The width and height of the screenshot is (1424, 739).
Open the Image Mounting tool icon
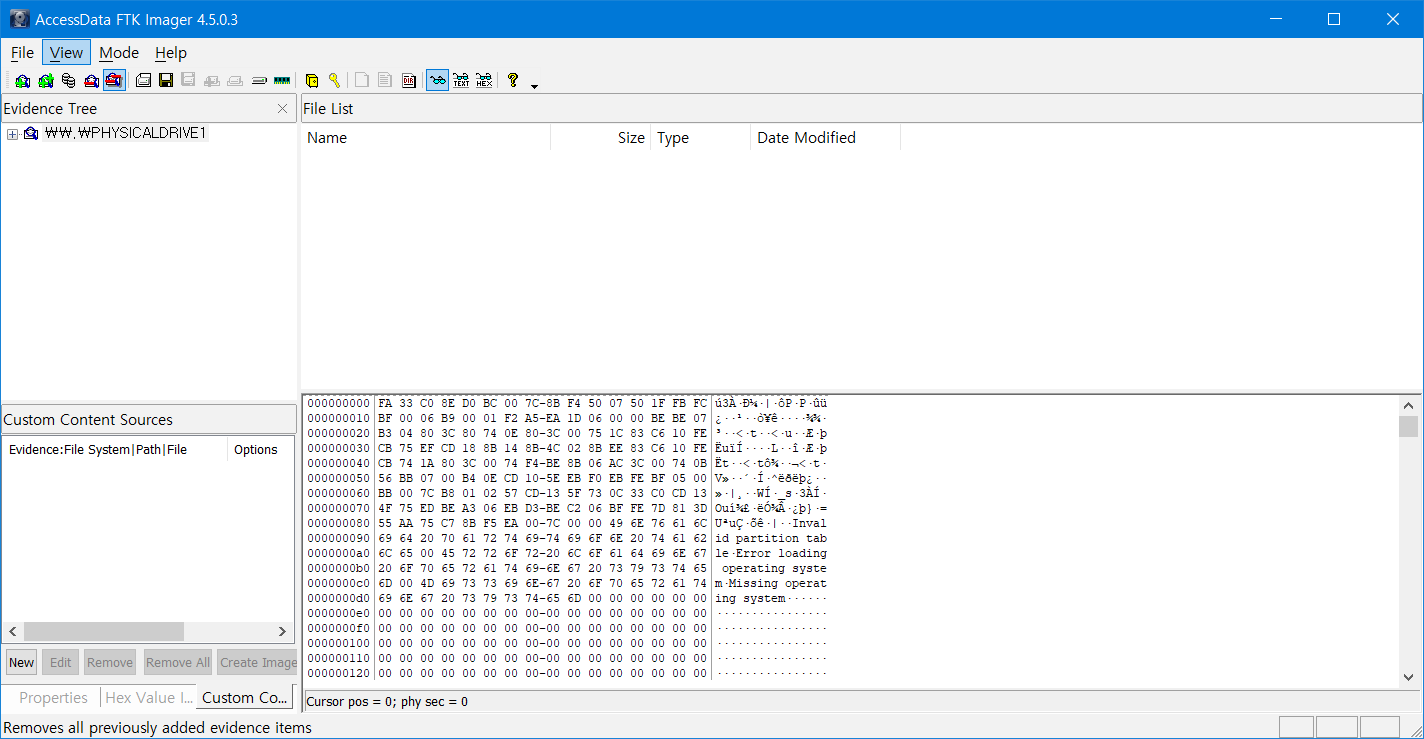point(68,81)
